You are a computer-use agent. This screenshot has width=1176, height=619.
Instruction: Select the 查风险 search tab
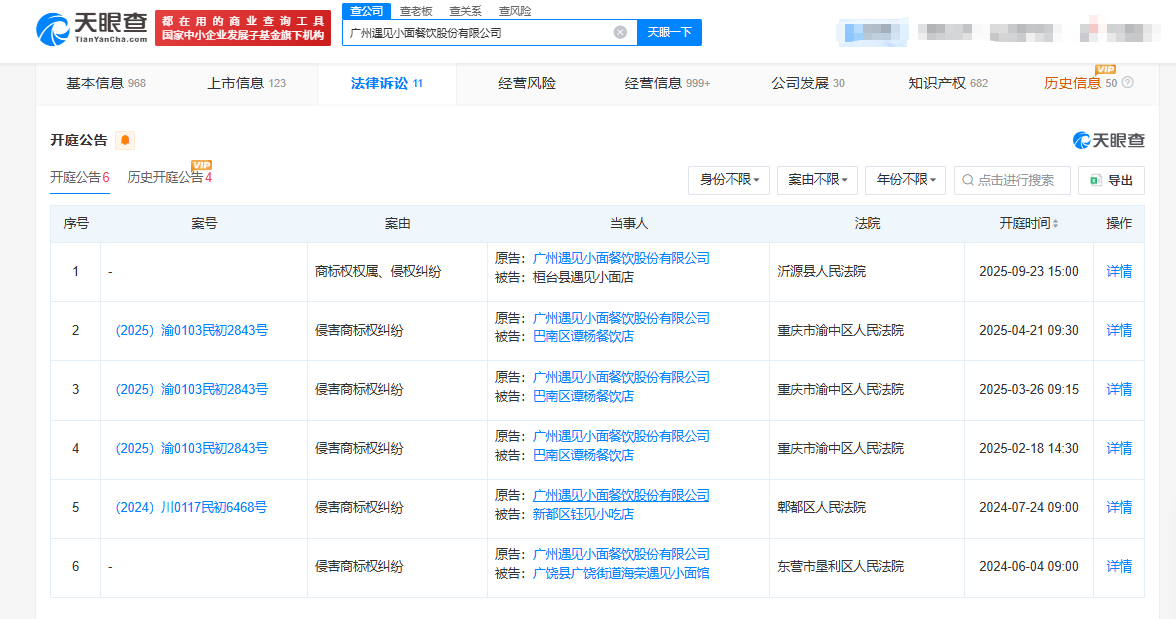click(x=514, y=11)
